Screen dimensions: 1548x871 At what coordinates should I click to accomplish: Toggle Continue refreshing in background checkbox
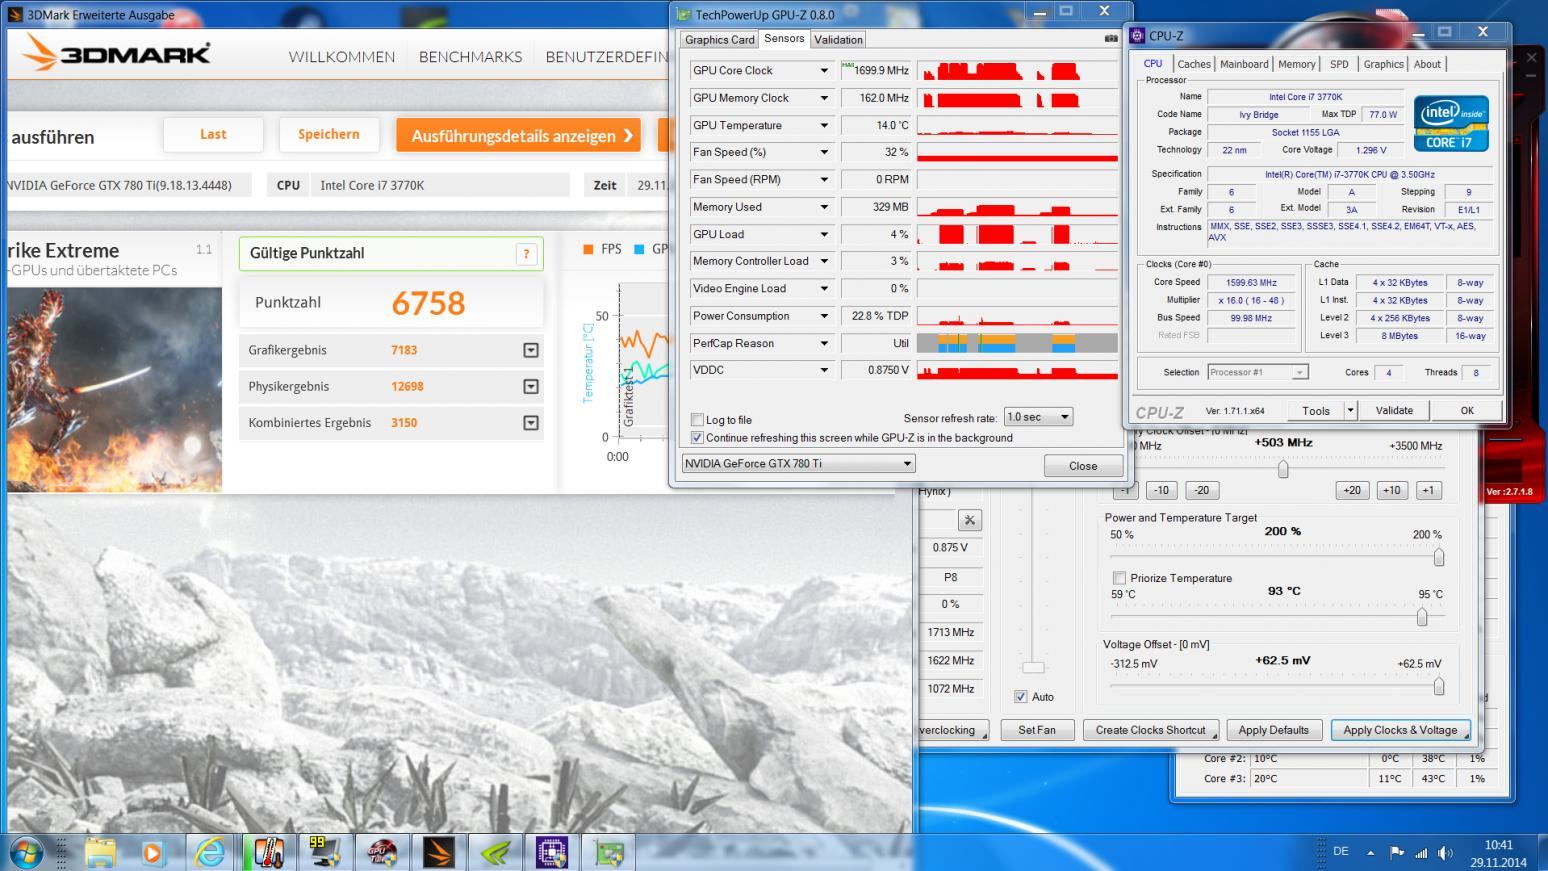coord(697,438)
